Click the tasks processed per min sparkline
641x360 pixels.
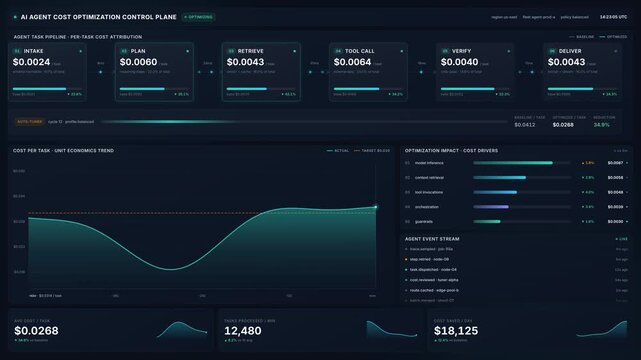tap(392, 329)
